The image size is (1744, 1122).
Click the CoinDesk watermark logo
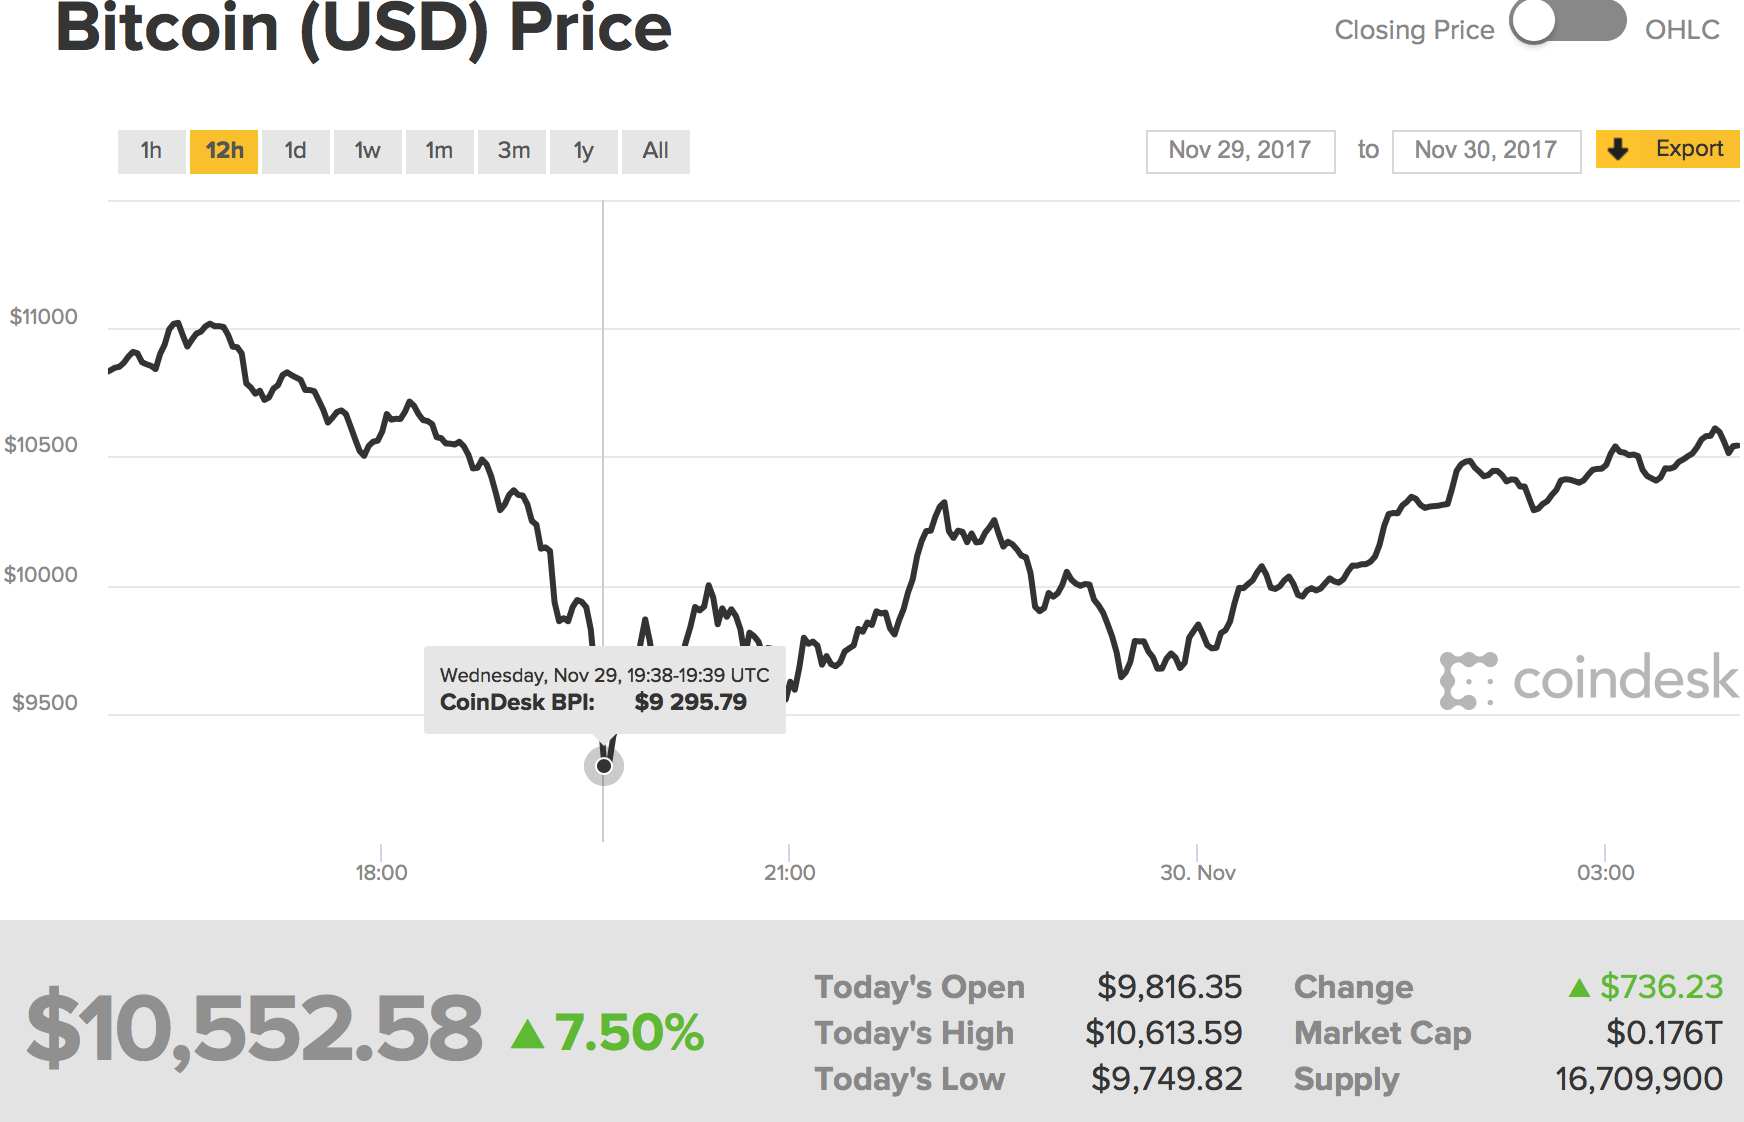pyautogui.click(x=1588, y=680)
